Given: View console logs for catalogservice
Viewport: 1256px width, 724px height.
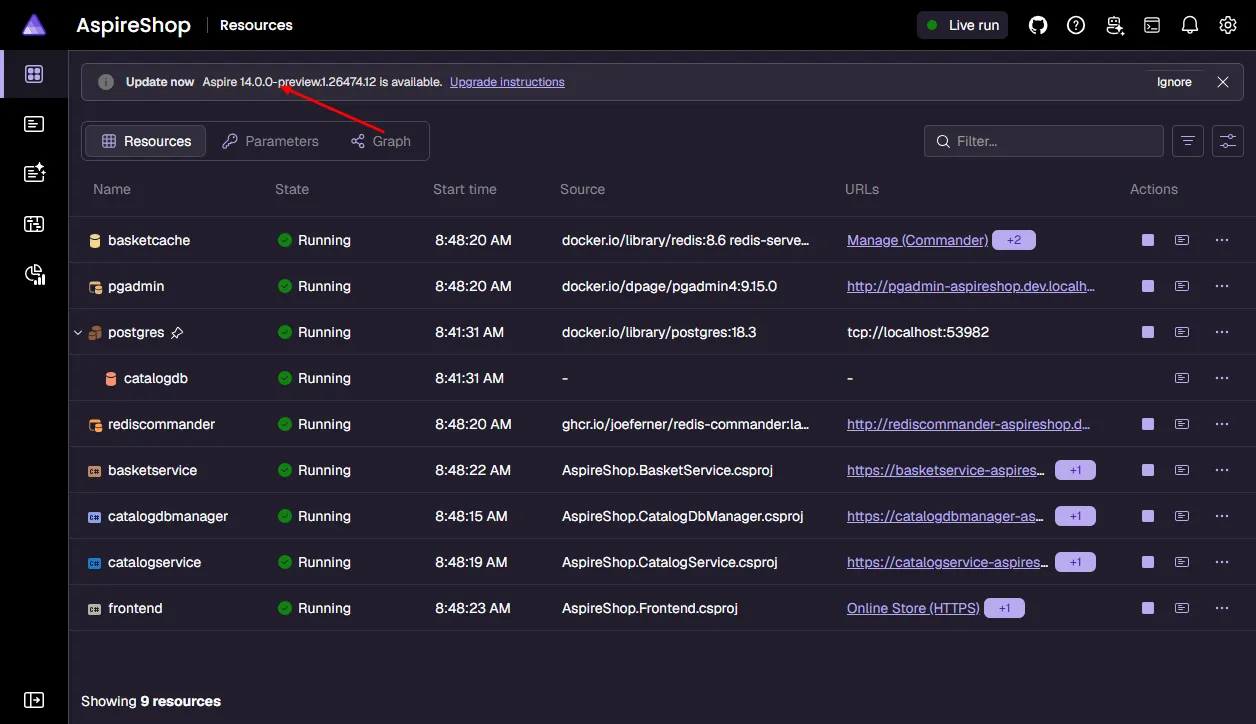Looking at the screenshot, I should (1182, 562).
